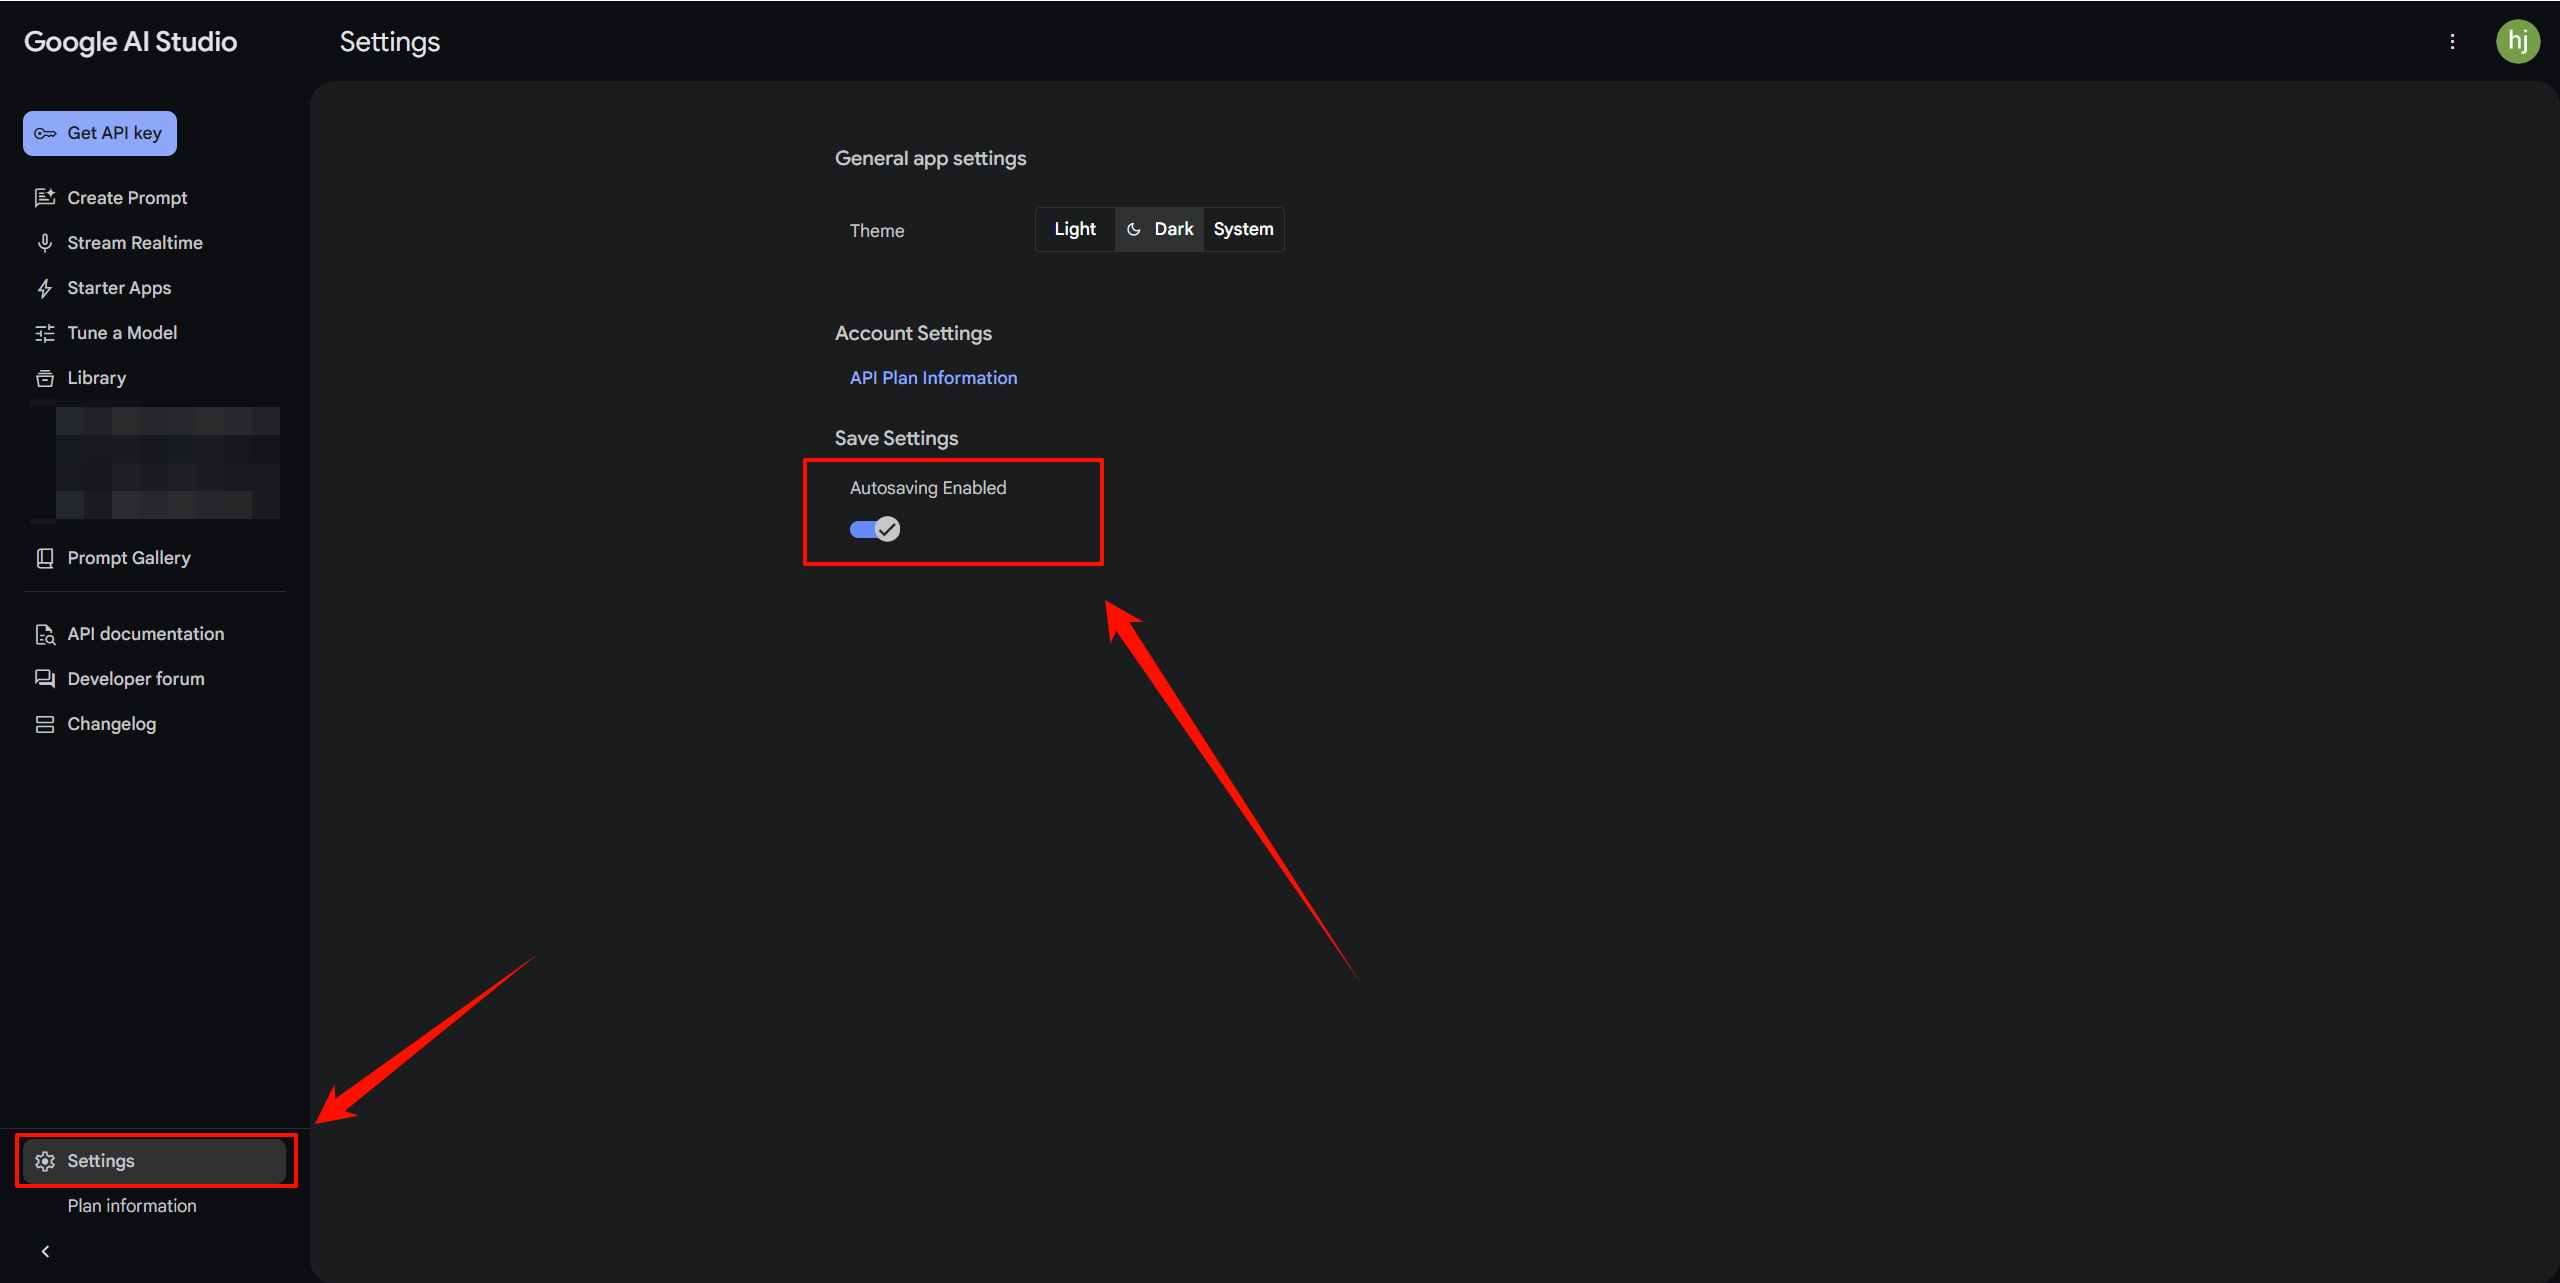Select the Light theme option
The image size is (2560, 1283).
(x=1075, y=229)
